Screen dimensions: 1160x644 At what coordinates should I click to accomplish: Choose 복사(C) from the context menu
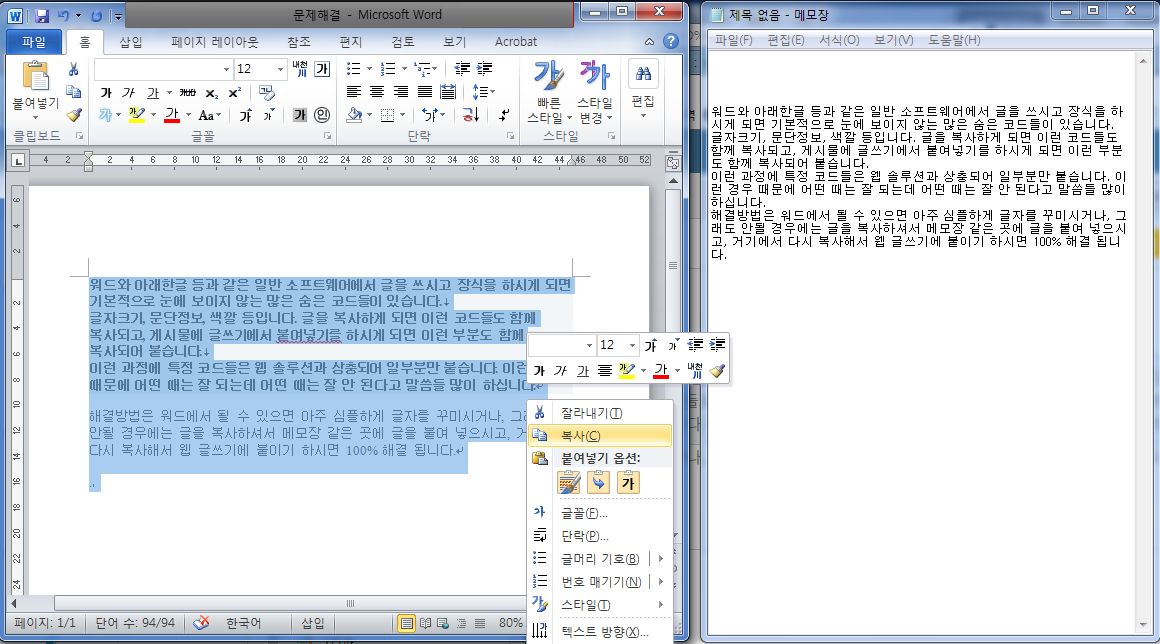580,435
